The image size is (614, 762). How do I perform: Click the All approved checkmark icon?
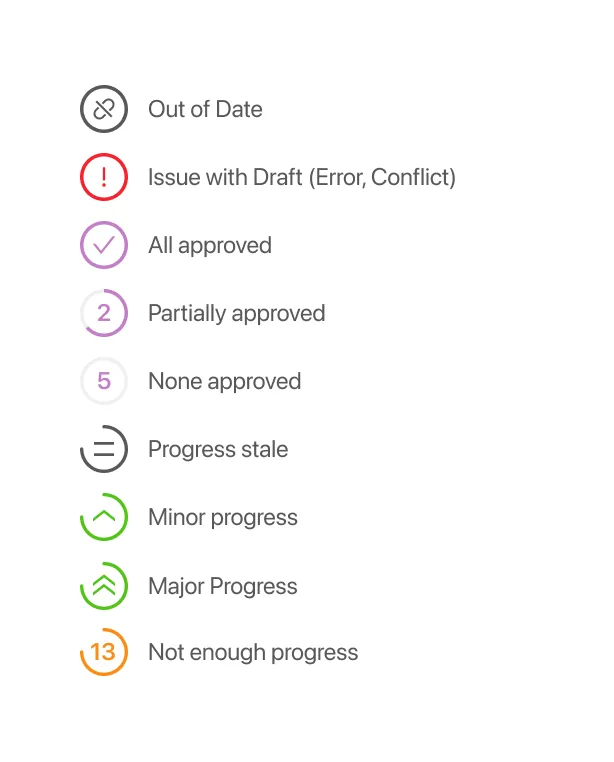(104, 245)
